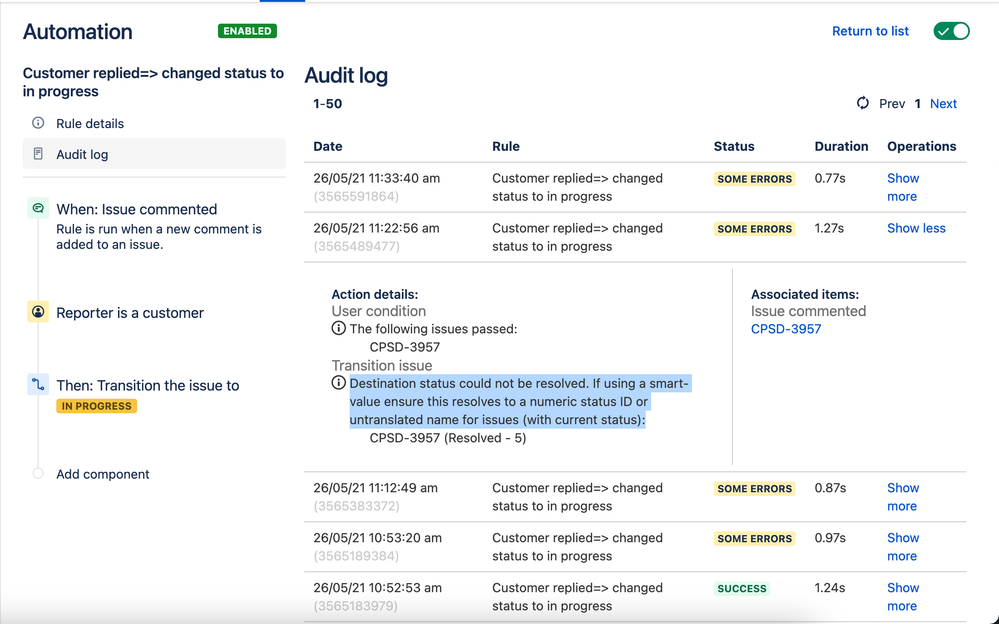Click the ENABLED status badge
The height and width of the screenshot is (624, 999).
(x=247, y=31)
